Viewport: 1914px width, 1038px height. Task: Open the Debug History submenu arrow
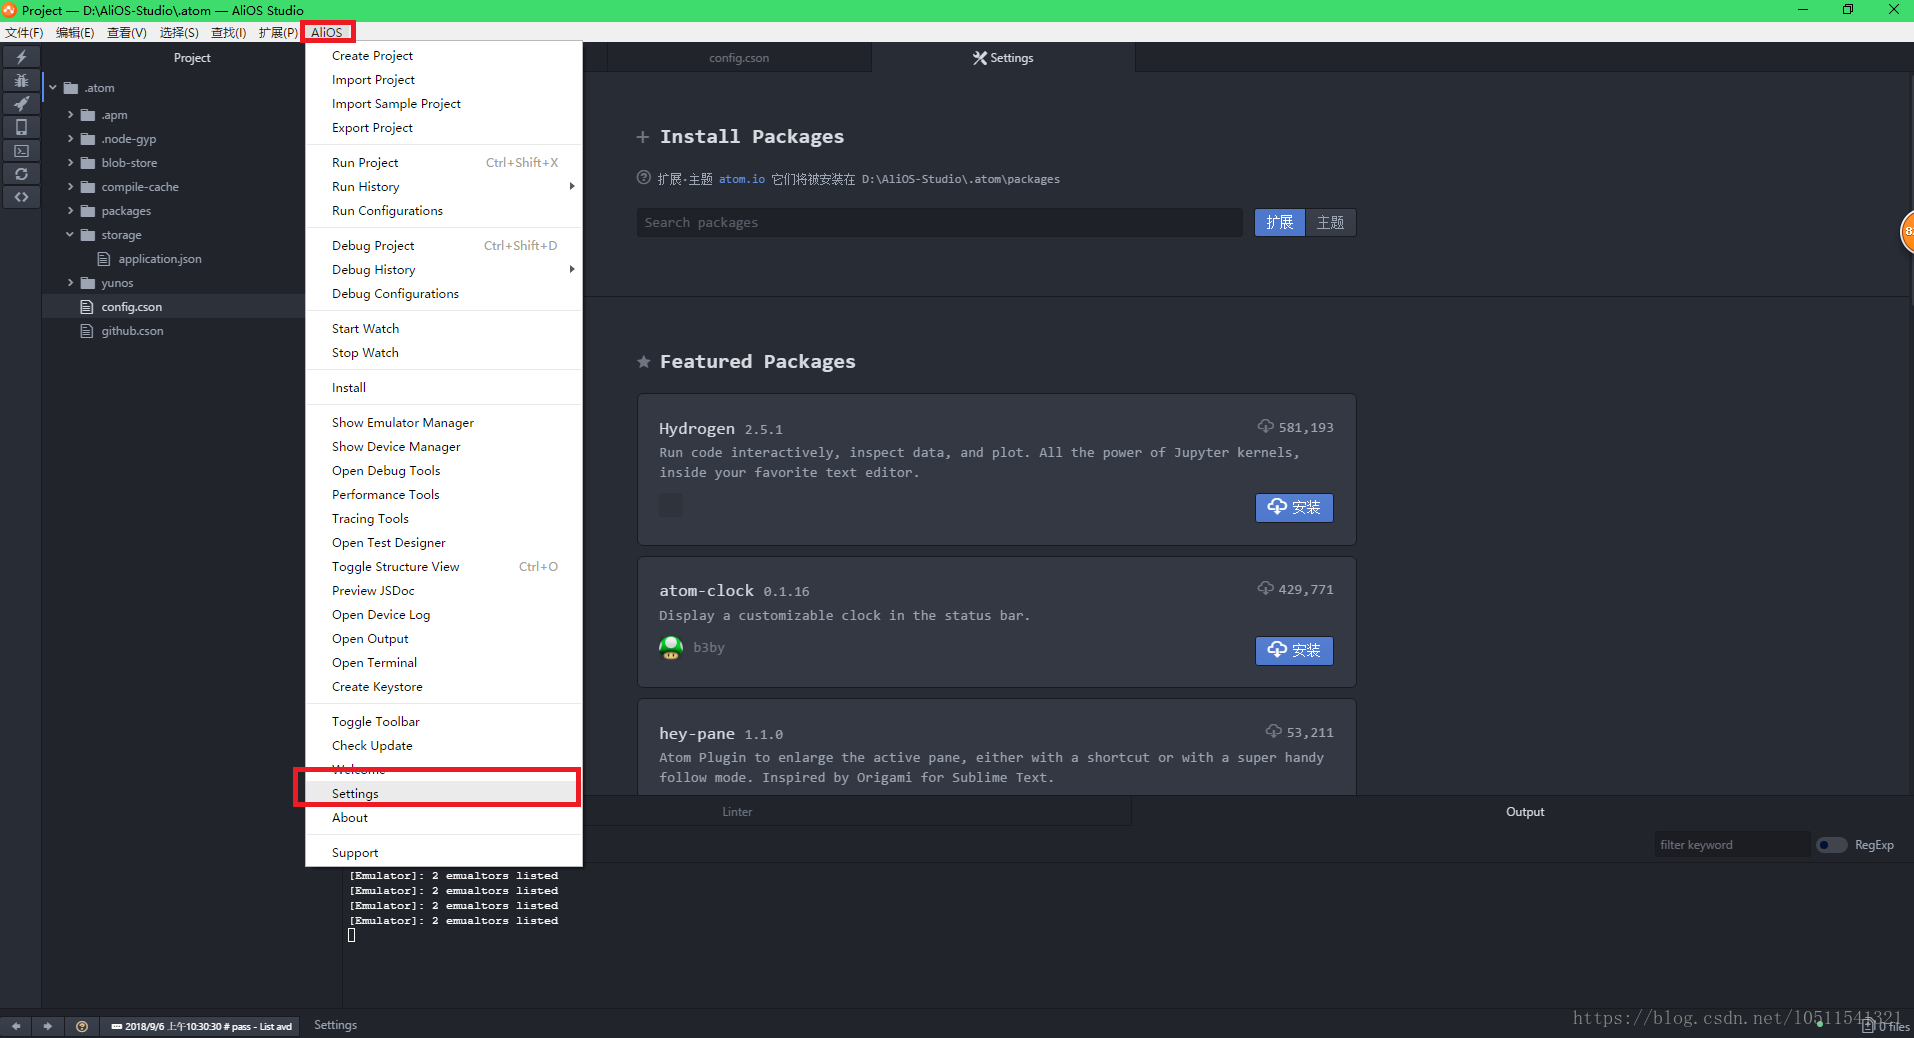[572, 269]
